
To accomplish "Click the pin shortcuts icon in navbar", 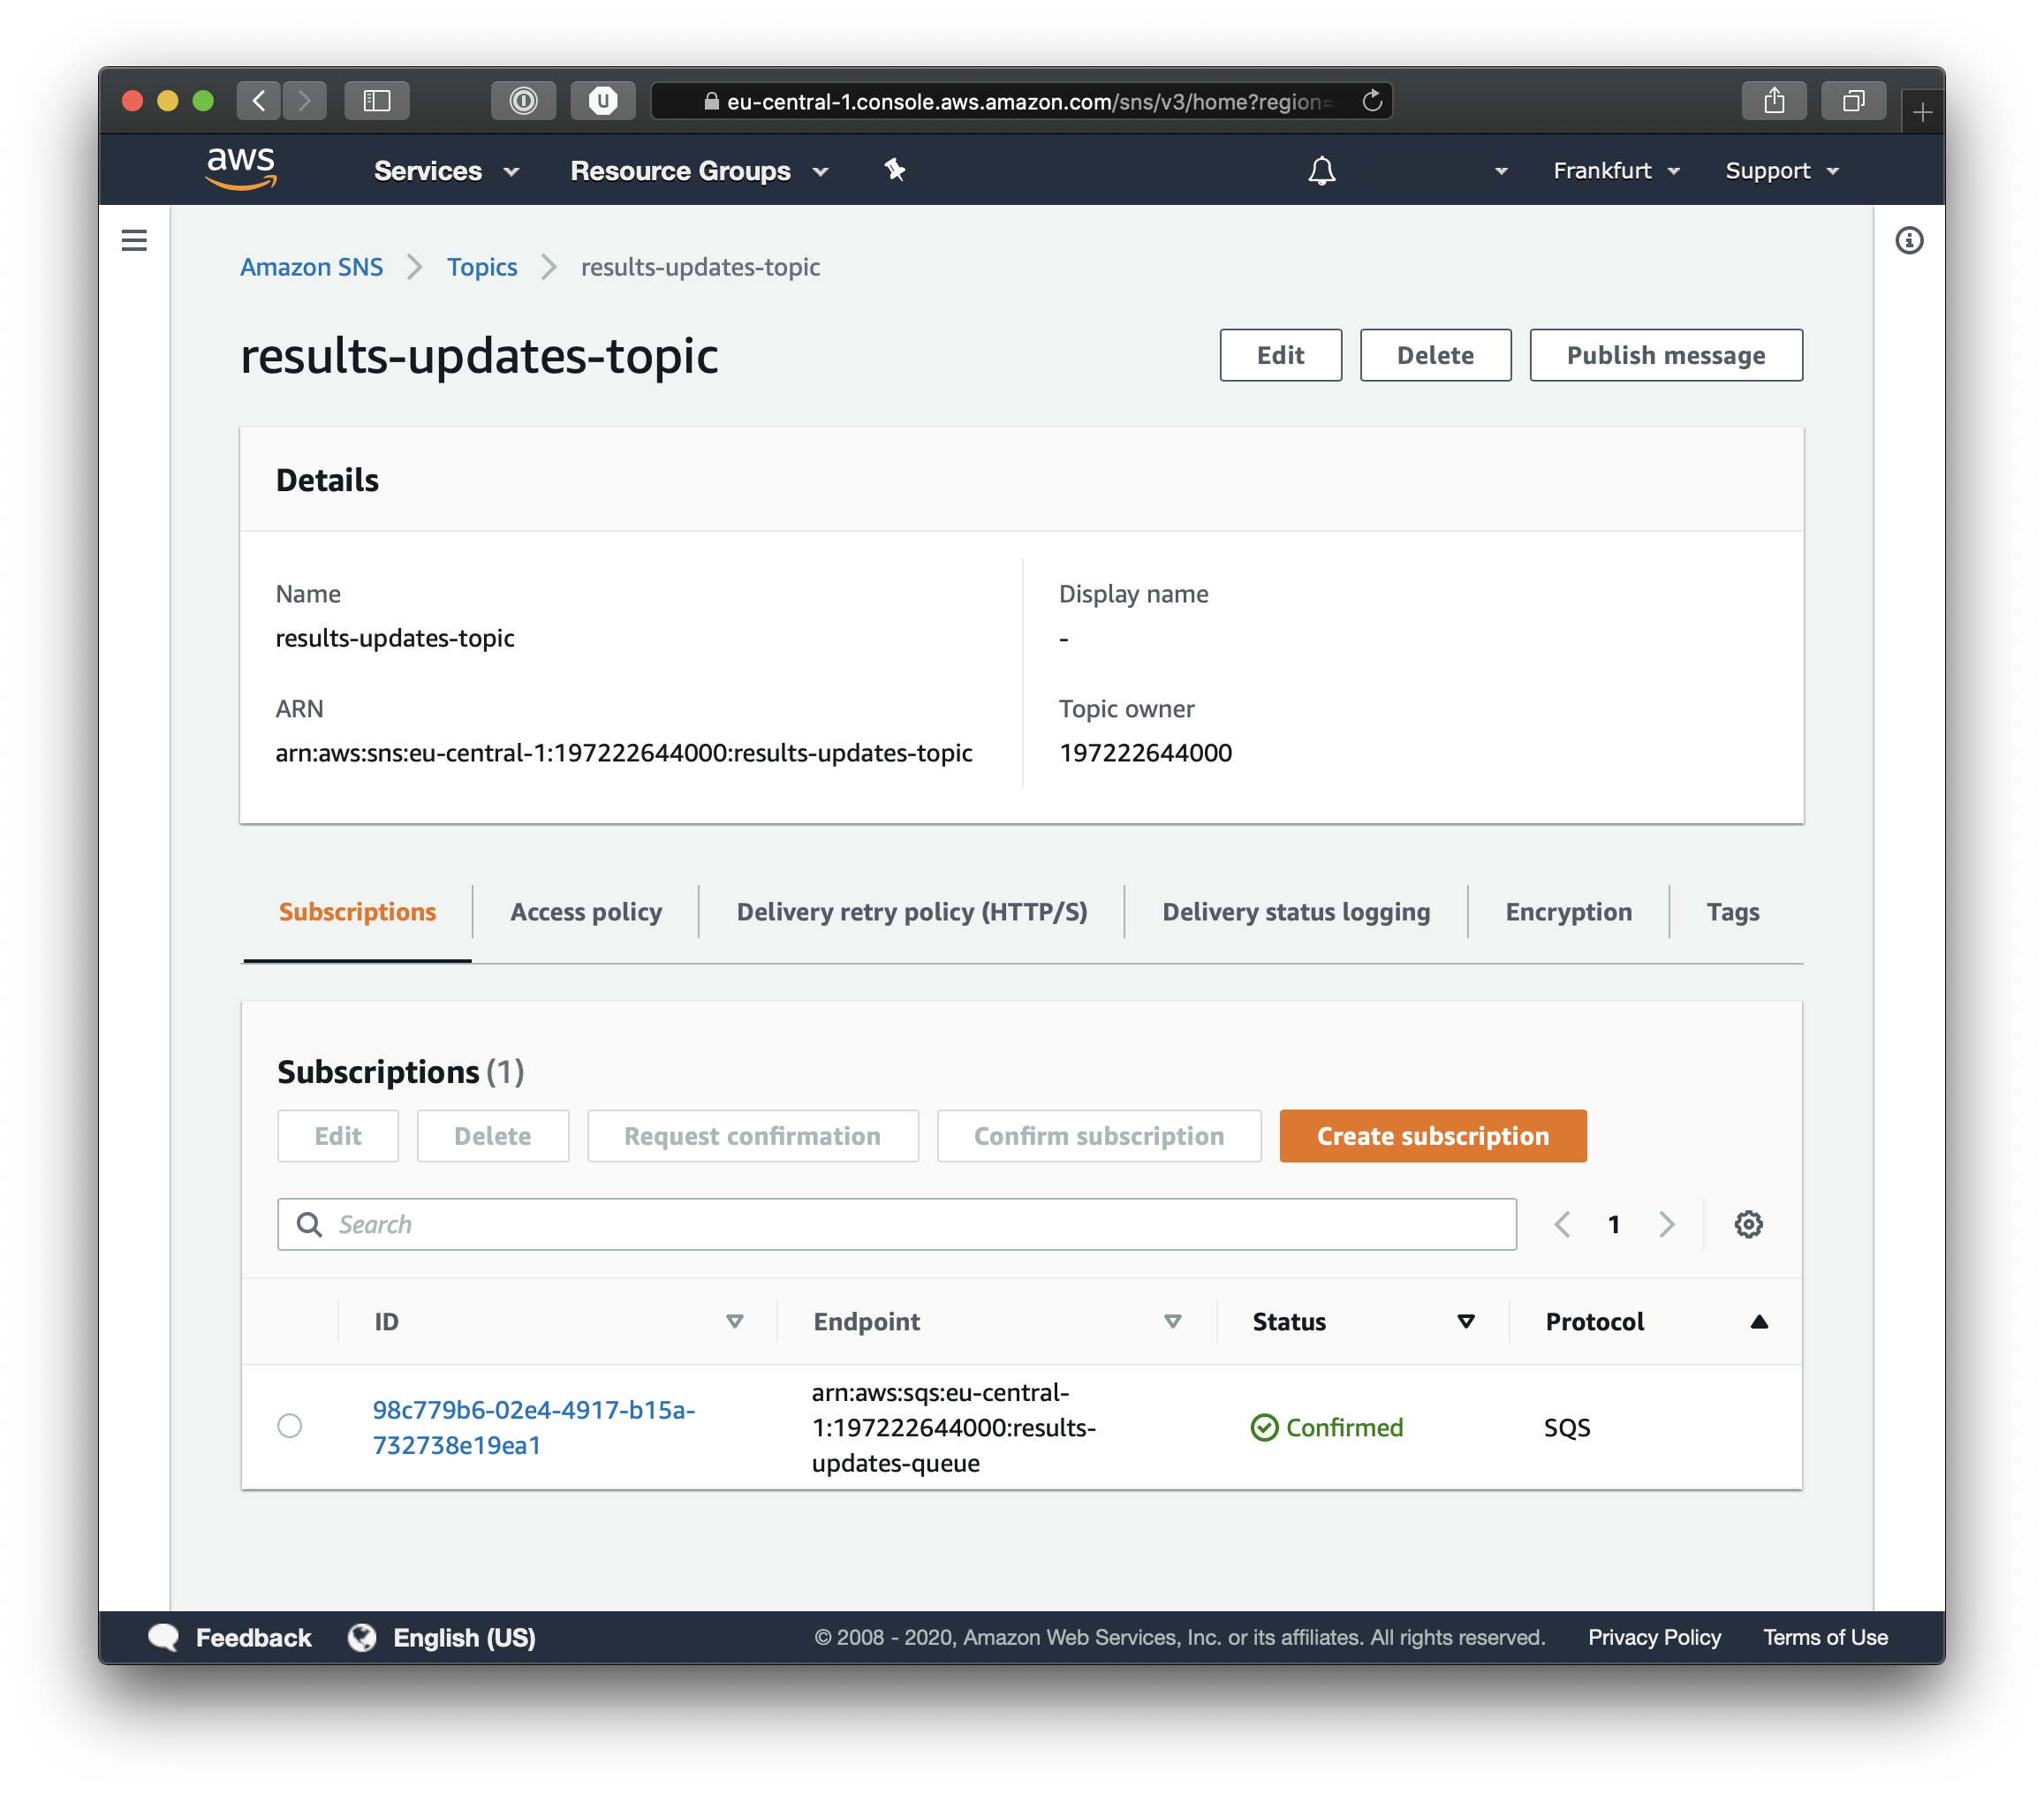I will pyautogui.click(x=894, y=170).
